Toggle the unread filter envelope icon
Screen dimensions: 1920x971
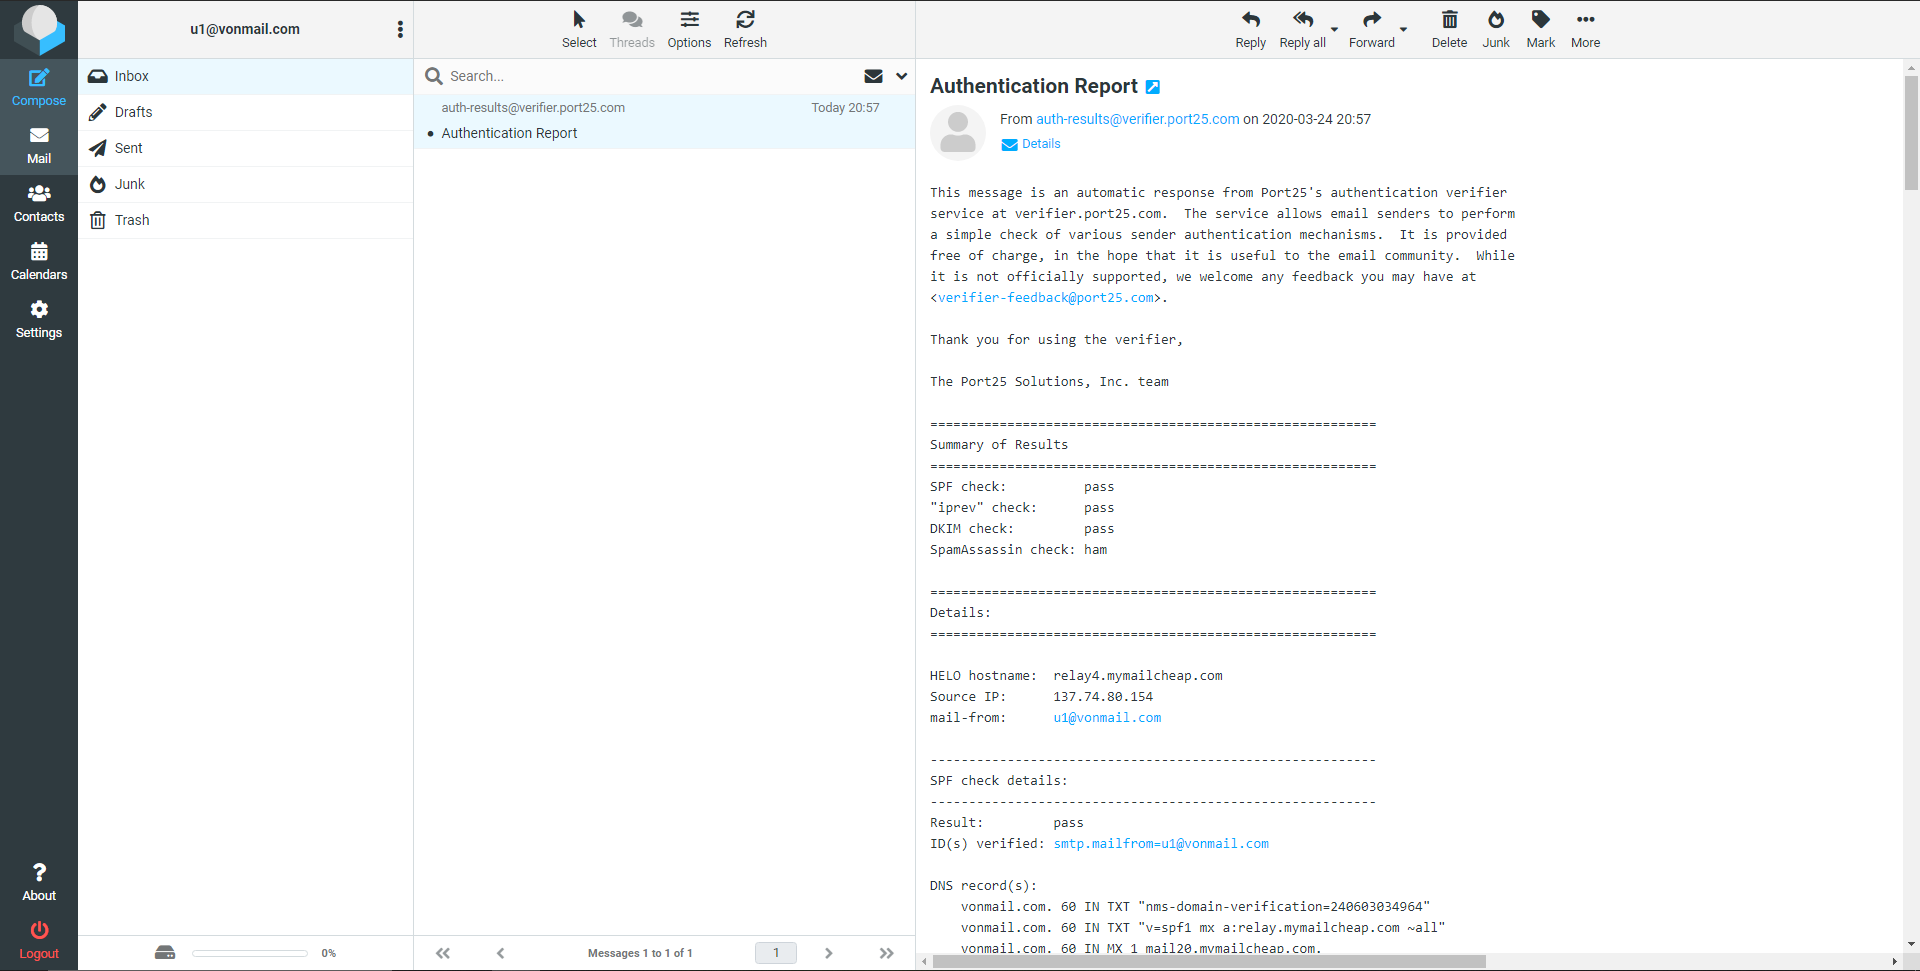point(873,76)
